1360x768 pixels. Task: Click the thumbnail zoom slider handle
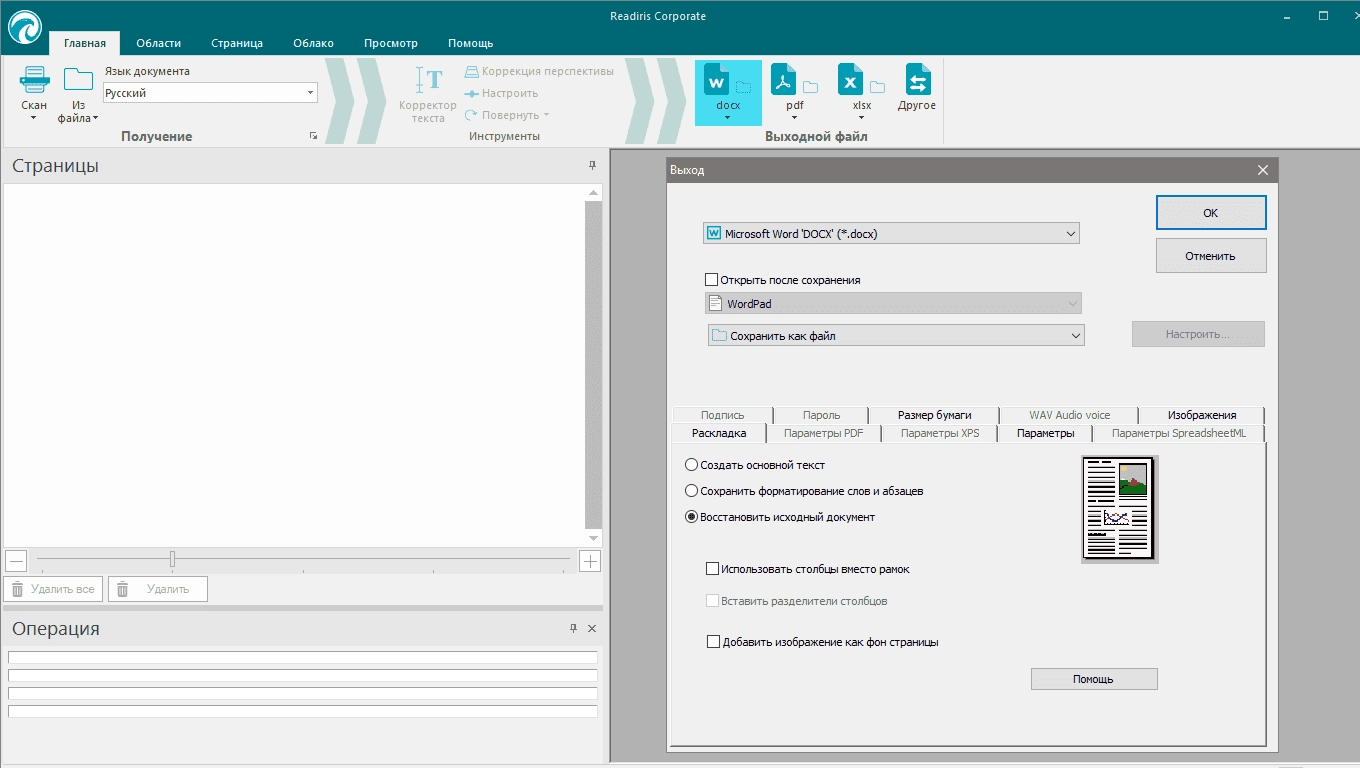click(172, 559)
